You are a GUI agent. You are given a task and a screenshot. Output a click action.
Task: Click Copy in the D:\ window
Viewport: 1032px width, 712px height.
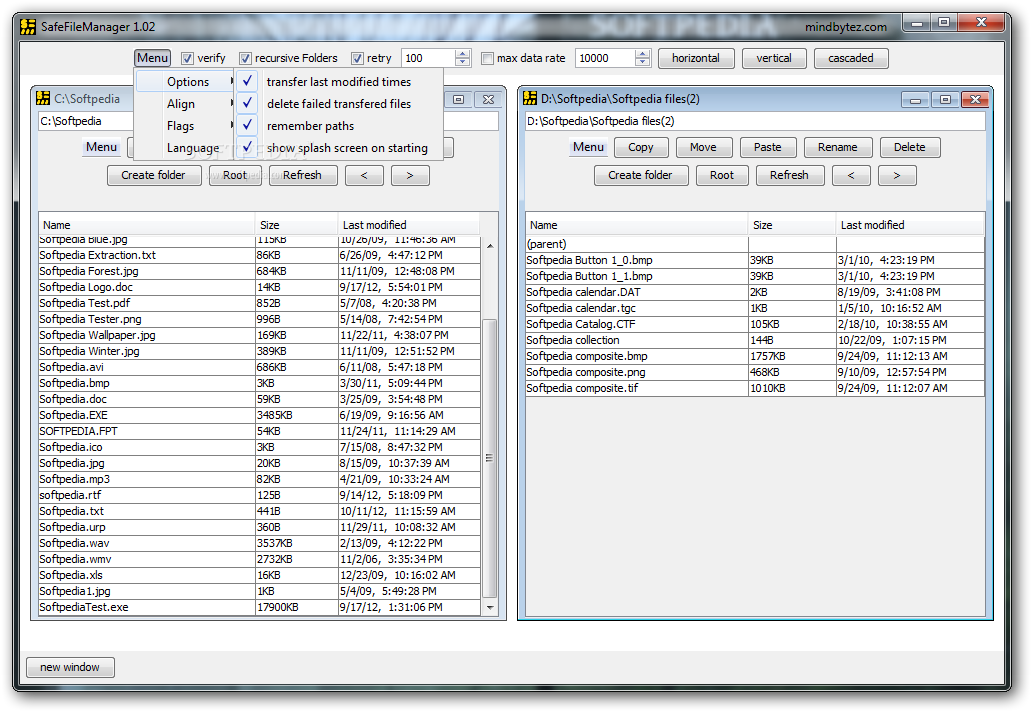click(x=641, y=147)
